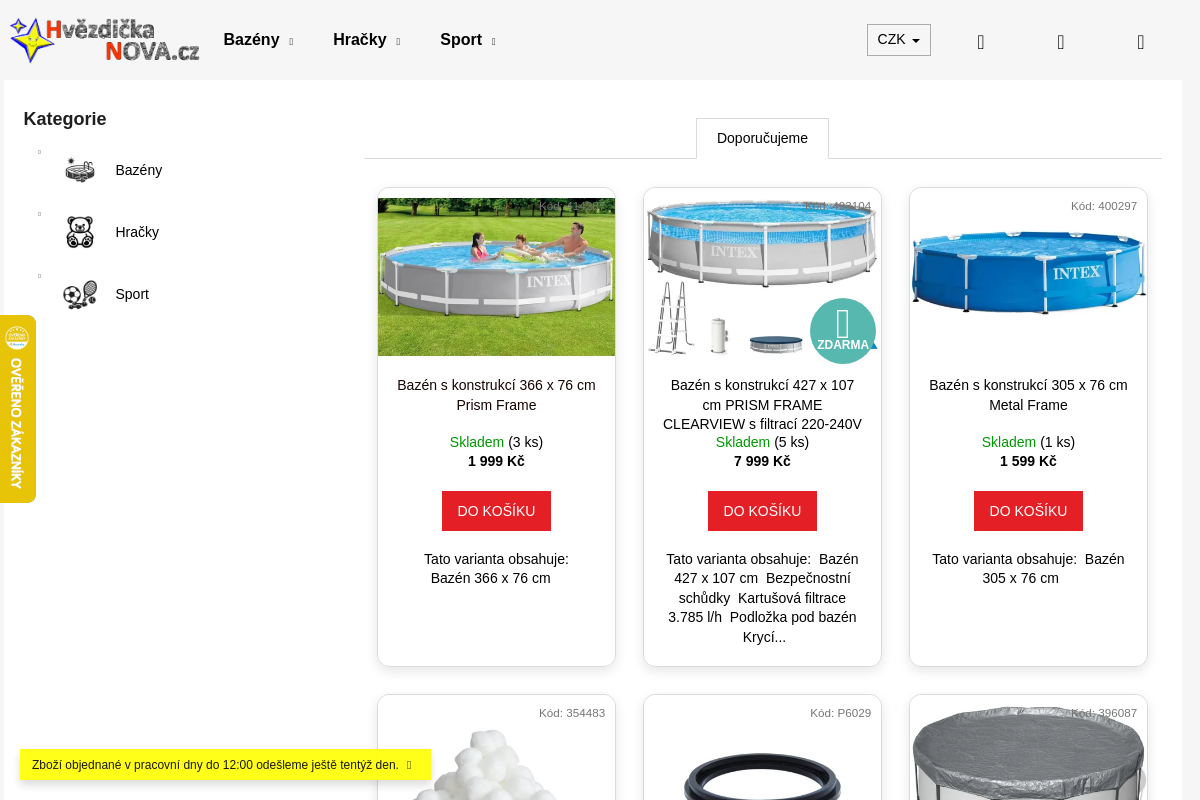This screenshot has width=1200, height=800.
Task: Click the first header icon next to CZK
Action: tap(981, 41)
